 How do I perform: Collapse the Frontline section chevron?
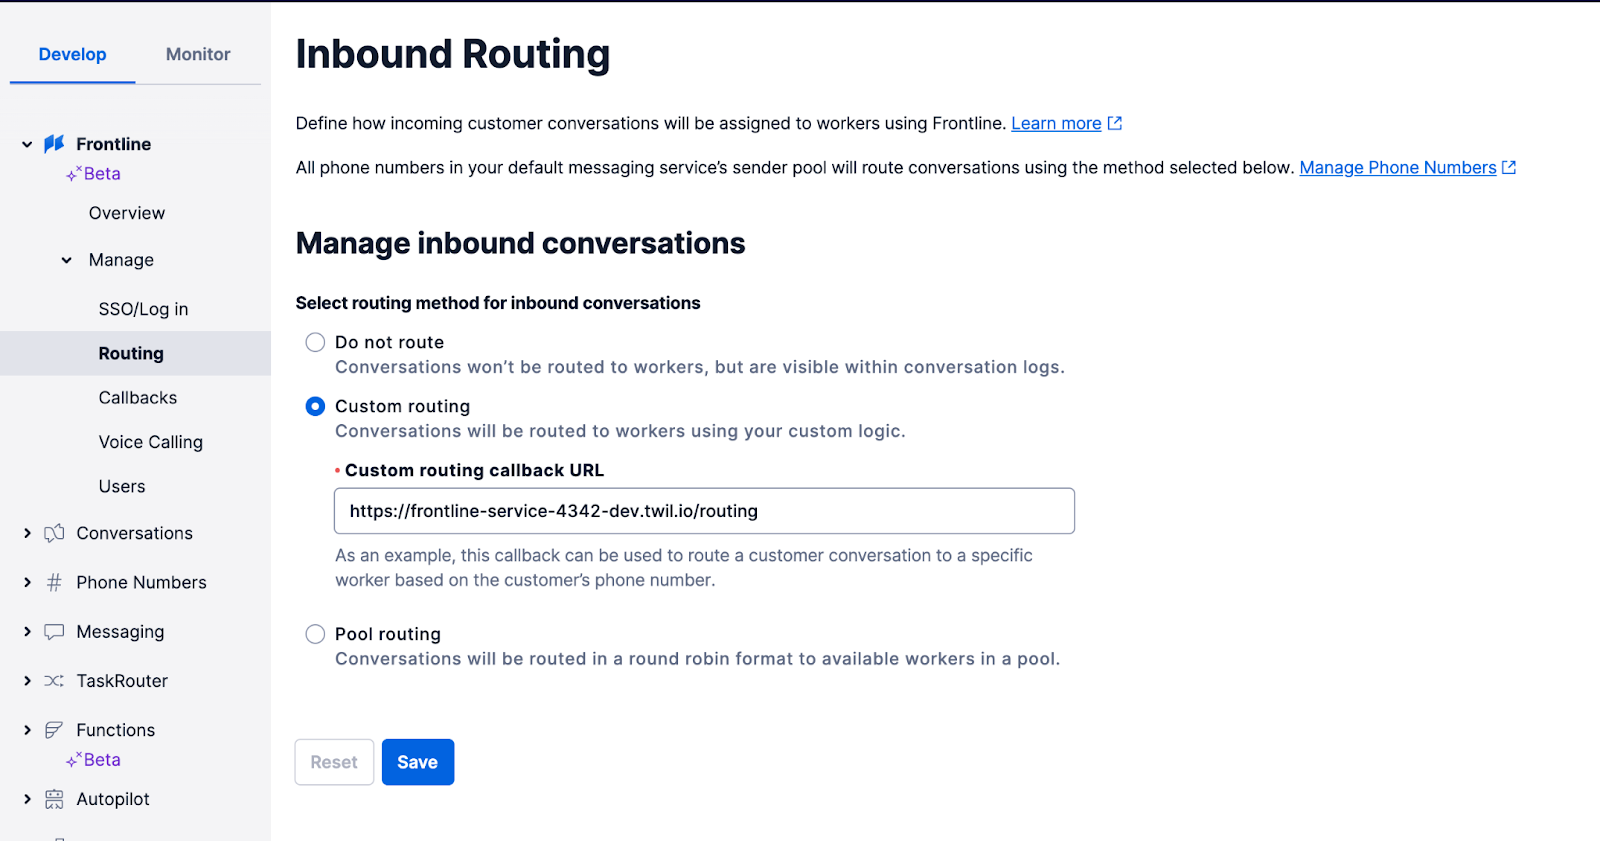pyautogui.click(x=27, y=144)
